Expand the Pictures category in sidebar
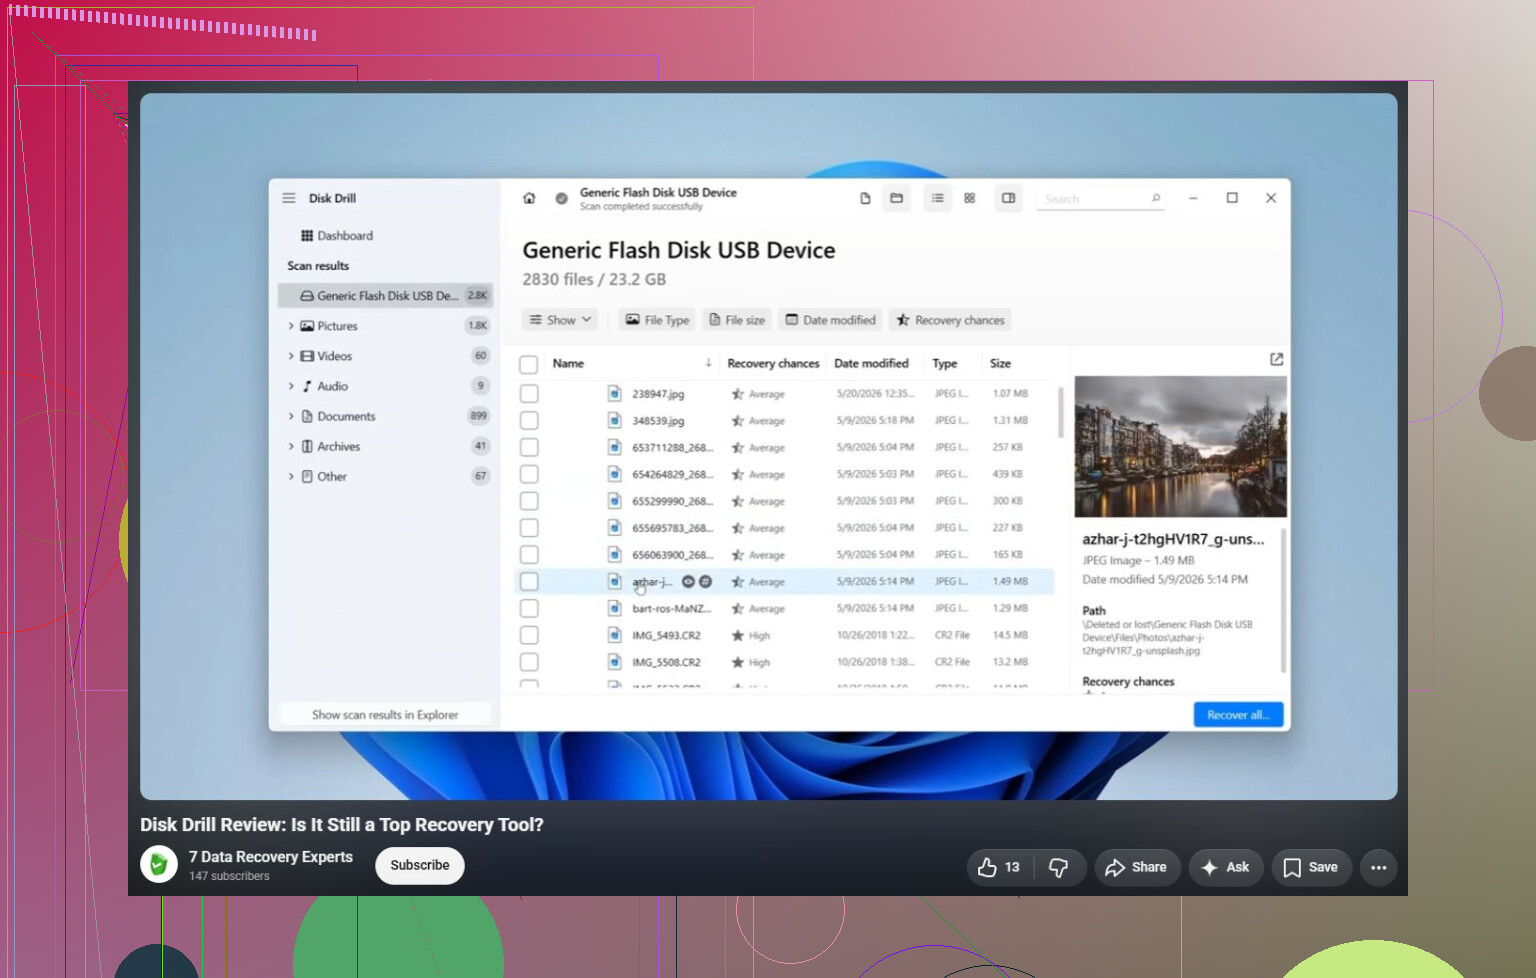The height and width of the screenshot is (978, 1536). click(291, 326)
